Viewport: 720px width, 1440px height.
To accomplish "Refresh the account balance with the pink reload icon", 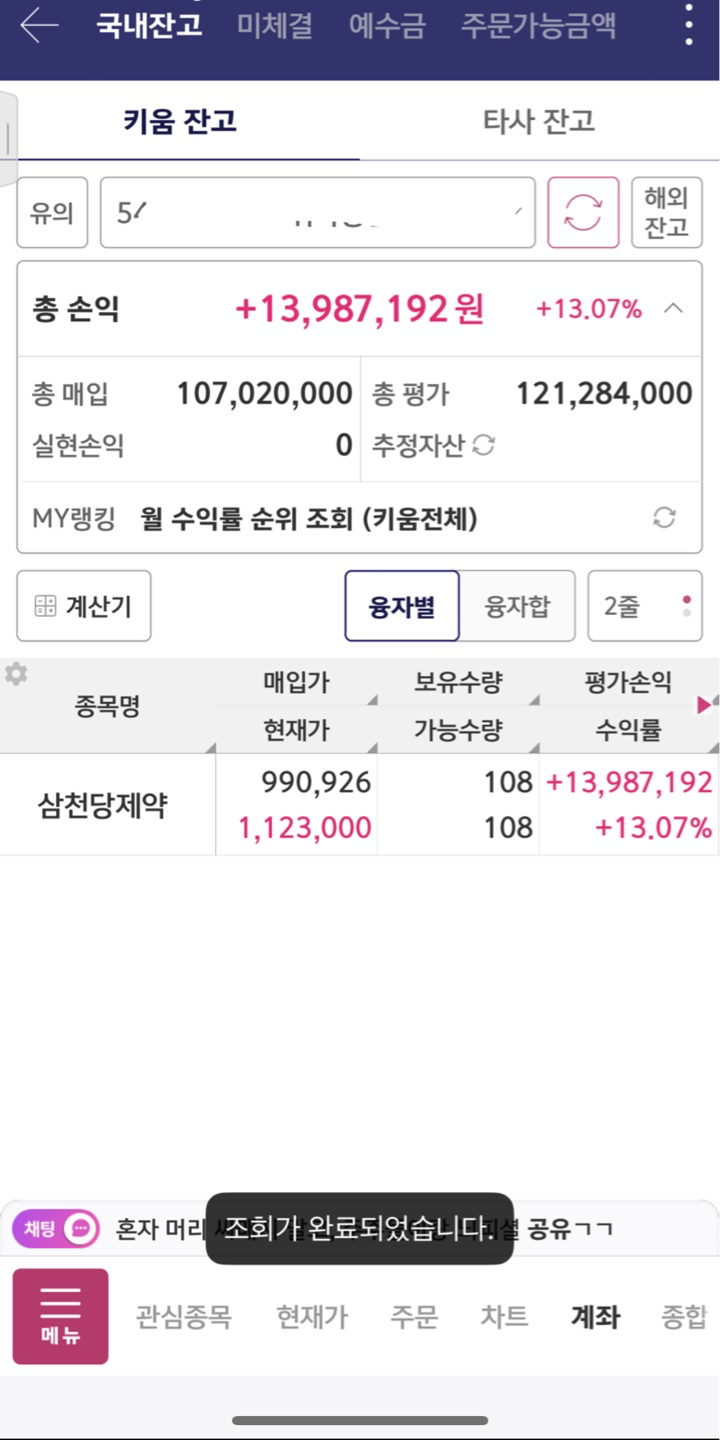I will pos(583,213).
